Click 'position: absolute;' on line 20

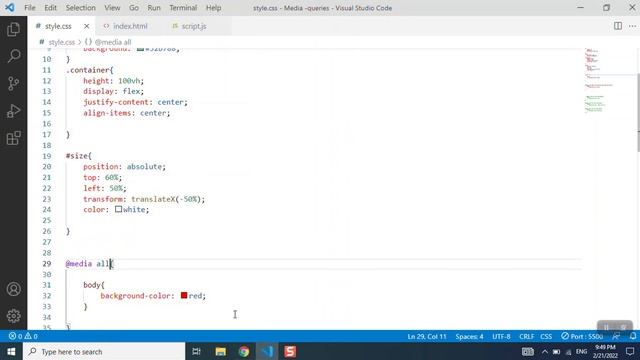pos(124,167)
